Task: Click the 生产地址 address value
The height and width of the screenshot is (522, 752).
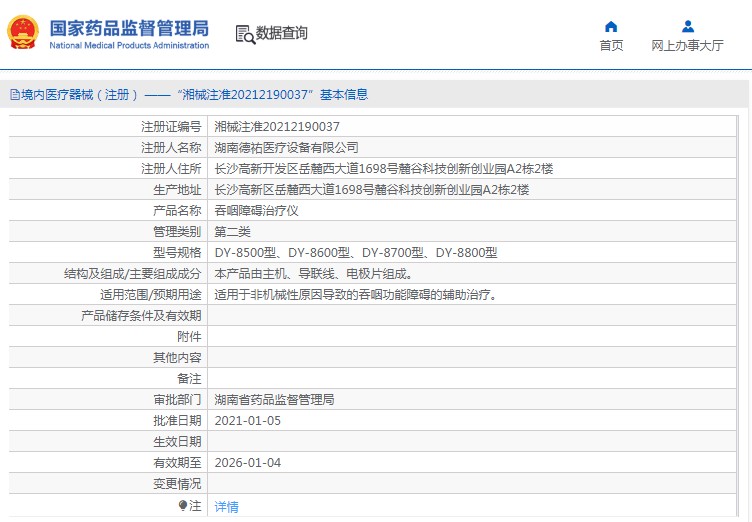Action: 372,190
